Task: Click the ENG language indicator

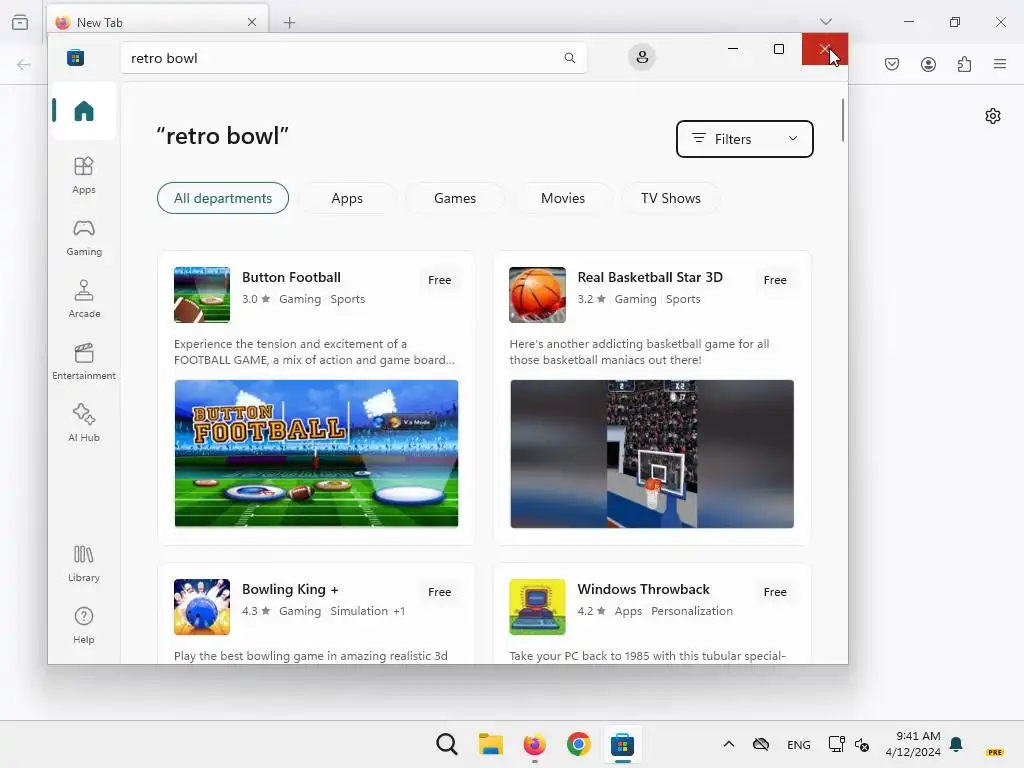Action: (799, 744)
